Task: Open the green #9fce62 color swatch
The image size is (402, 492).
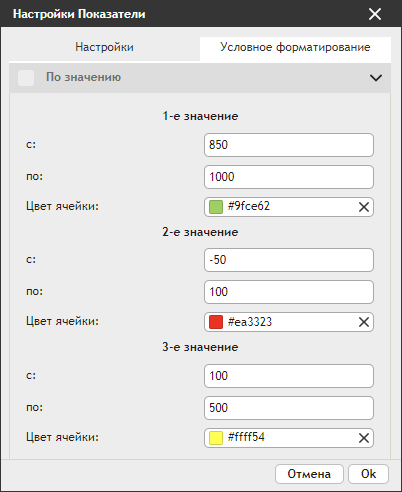Action: (x=216, y=207)
